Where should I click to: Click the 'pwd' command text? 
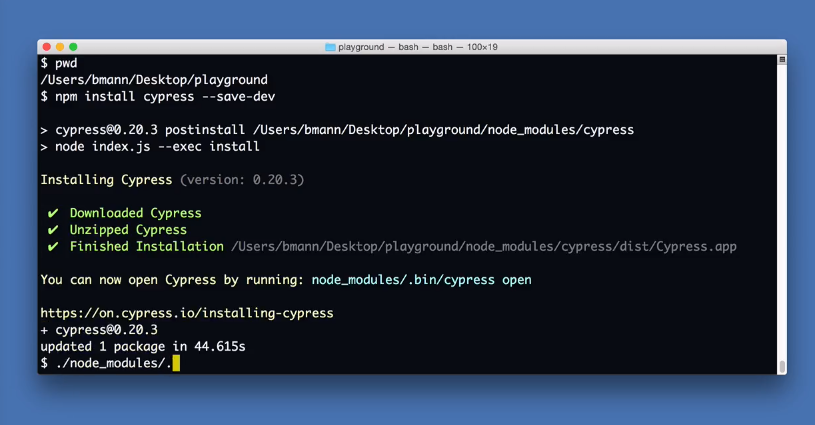[66, 63]
